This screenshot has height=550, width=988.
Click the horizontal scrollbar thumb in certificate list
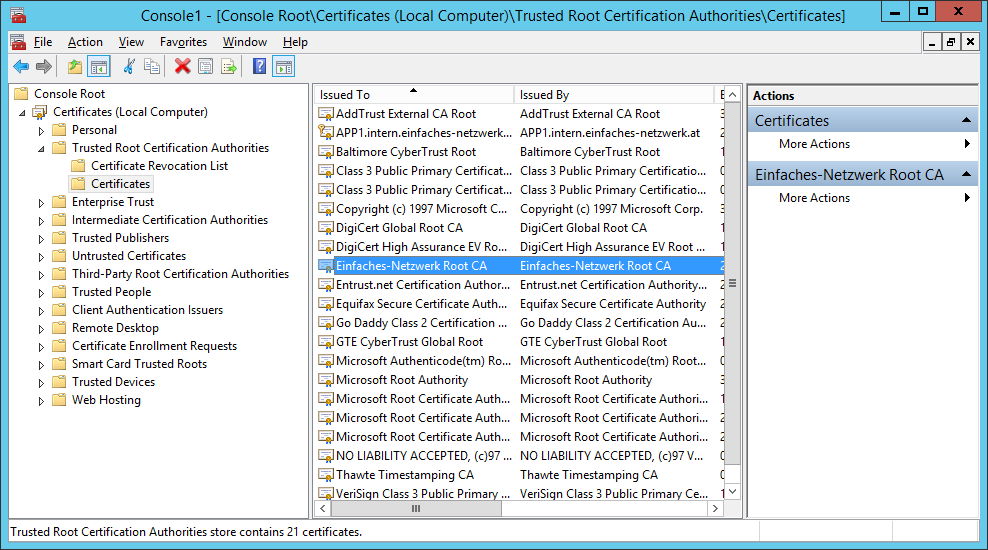click(x=415, y=509)
